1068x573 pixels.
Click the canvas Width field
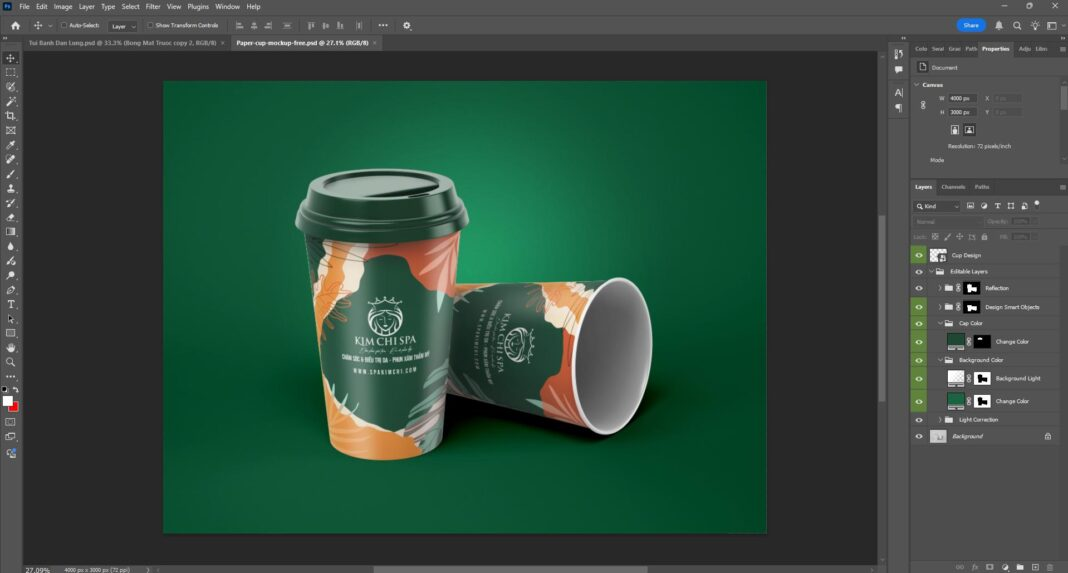pyautogui.click(x=963, y=99)
